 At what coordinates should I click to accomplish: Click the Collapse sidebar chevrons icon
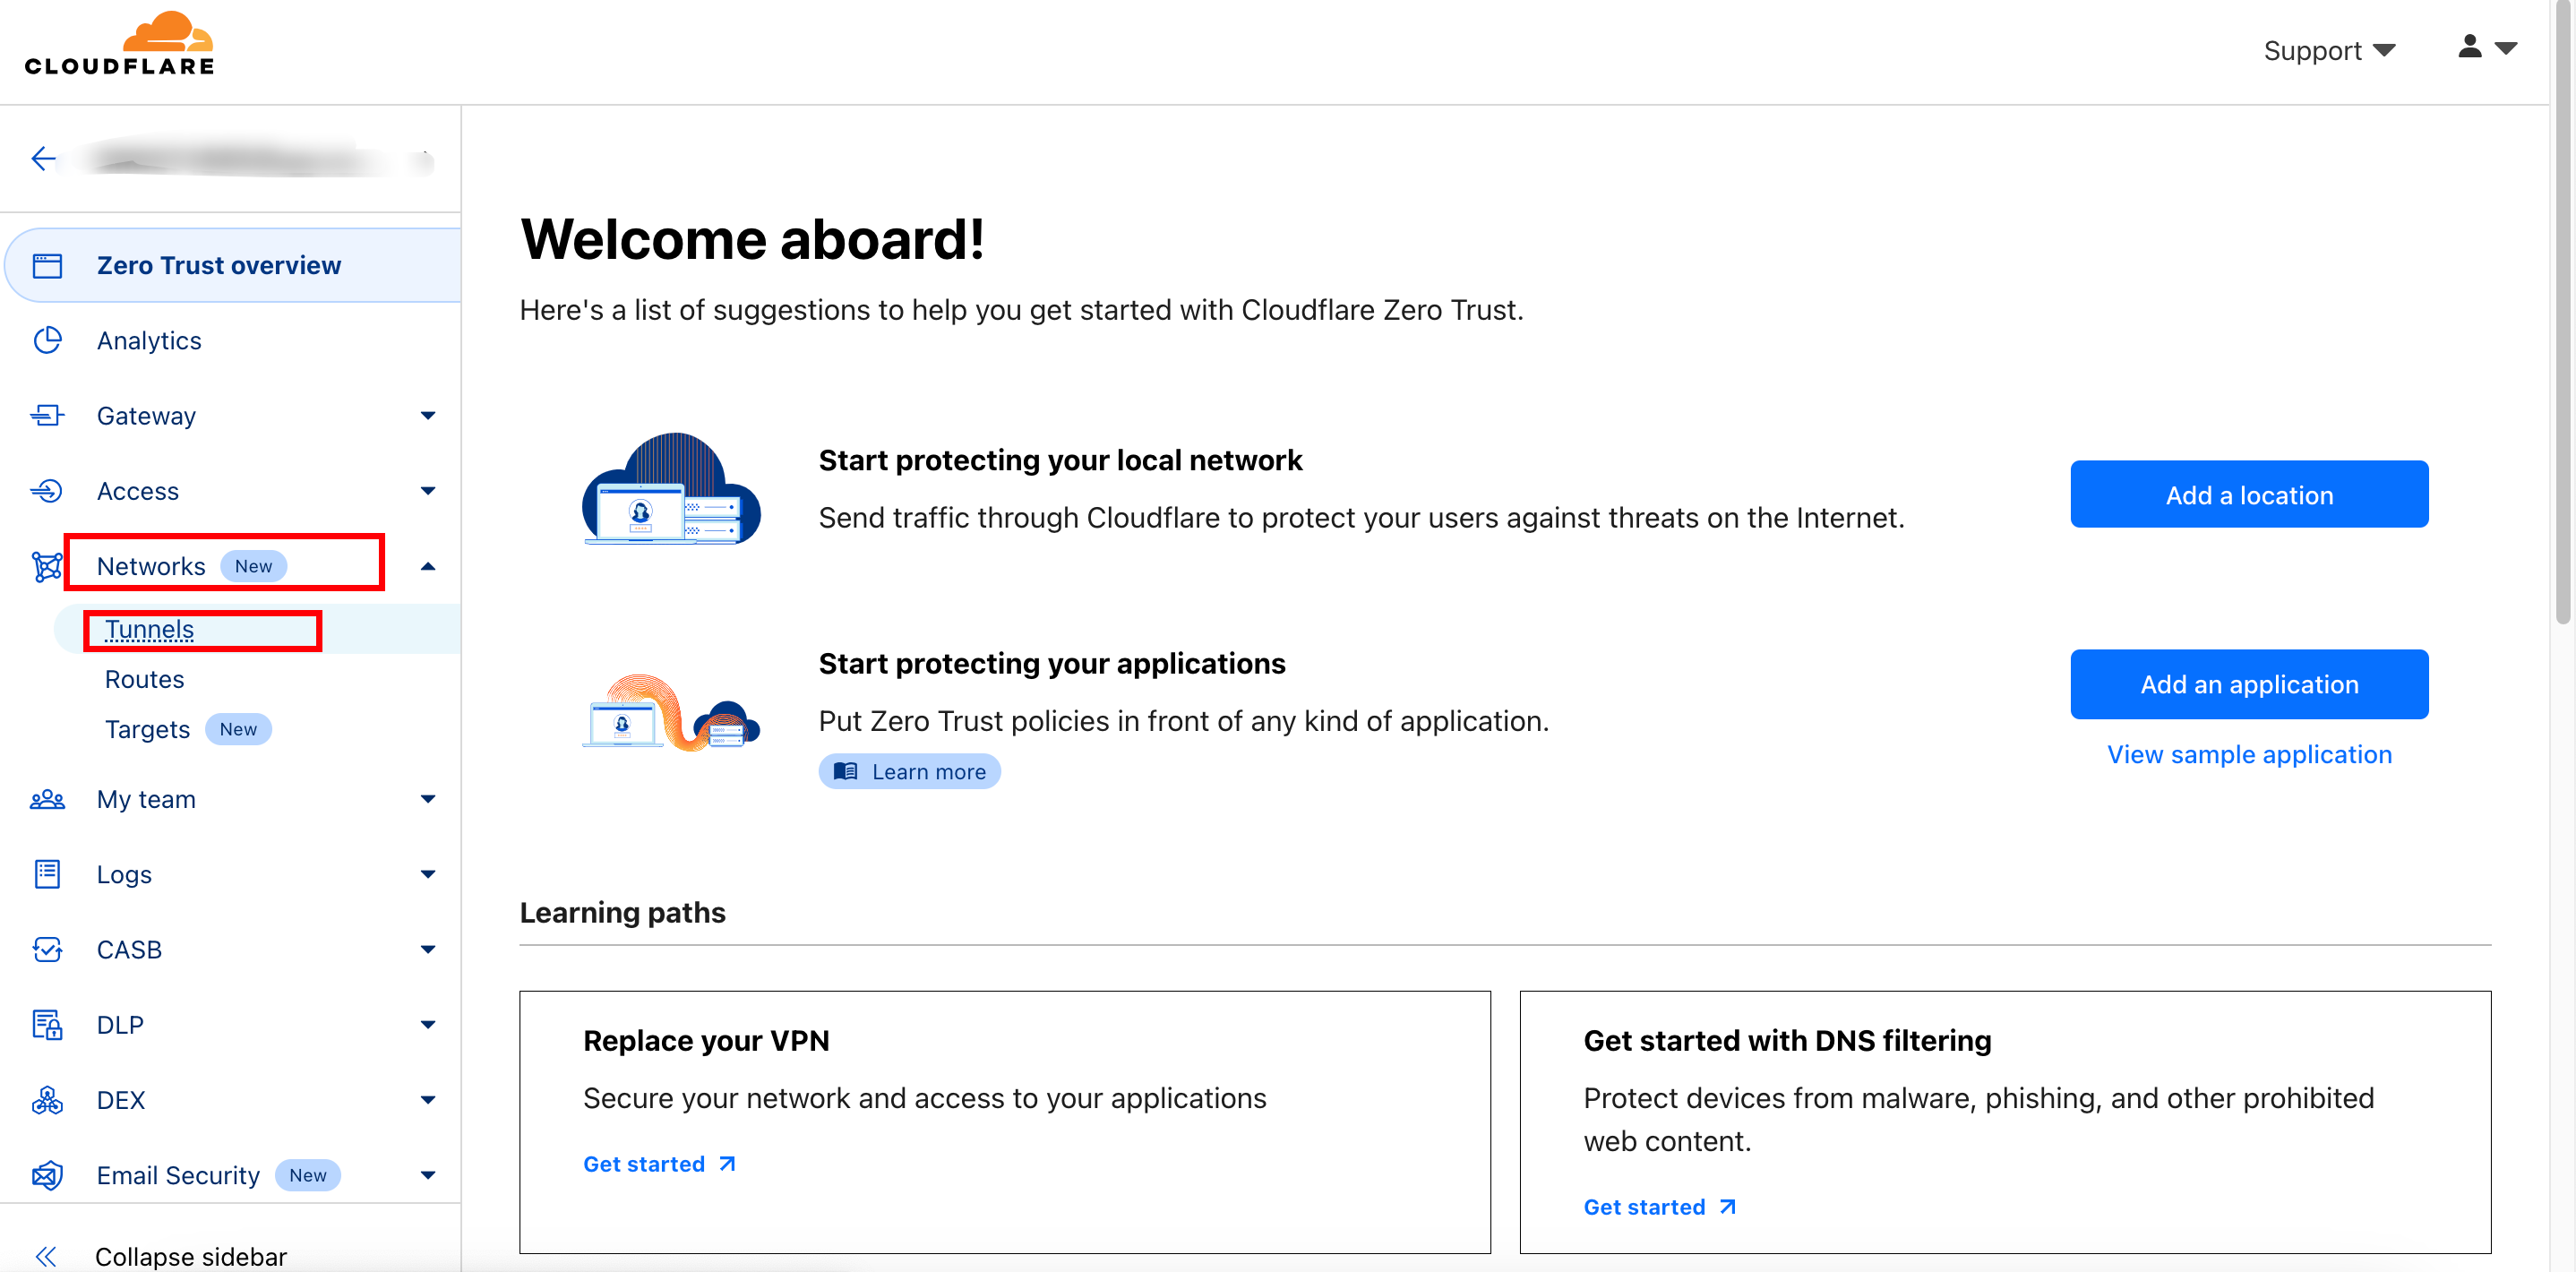45,1257
